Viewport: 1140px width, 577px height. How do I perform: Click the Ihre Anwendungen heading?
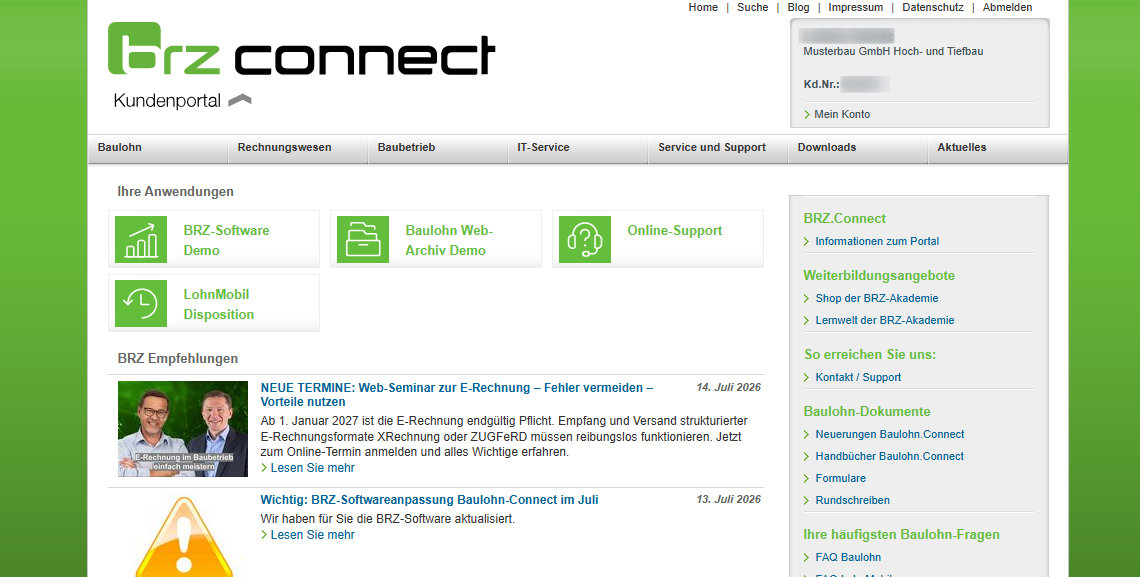tap(175, 192)
